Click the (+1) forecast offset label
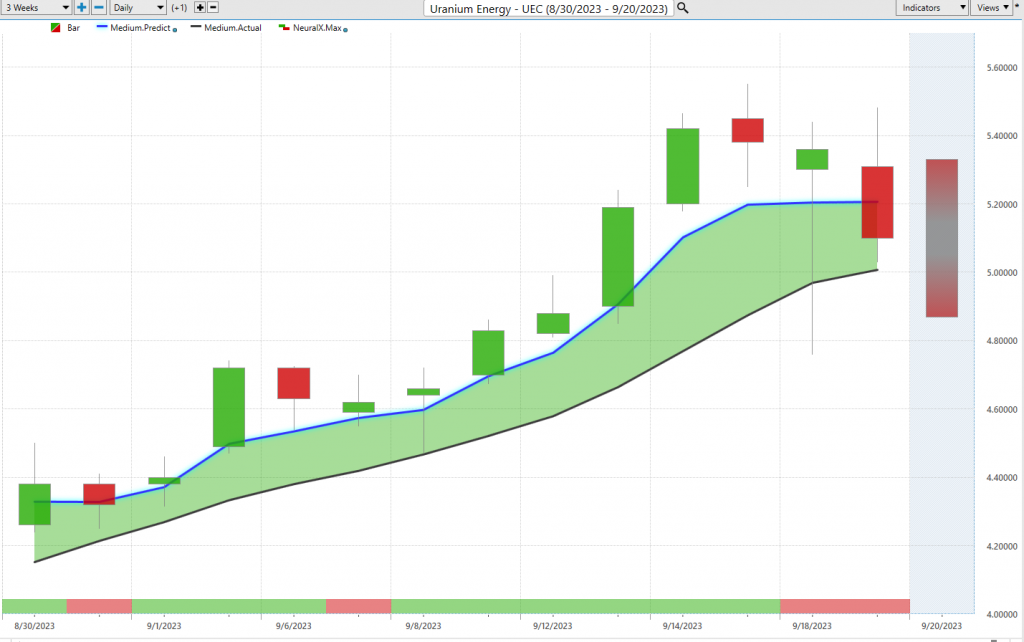The image size is (1024, 642). pos(179,8)
